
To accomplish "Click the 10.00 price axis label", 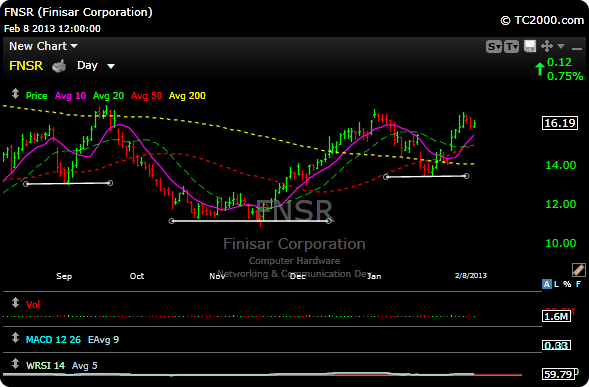I will (x=560, y=243).
